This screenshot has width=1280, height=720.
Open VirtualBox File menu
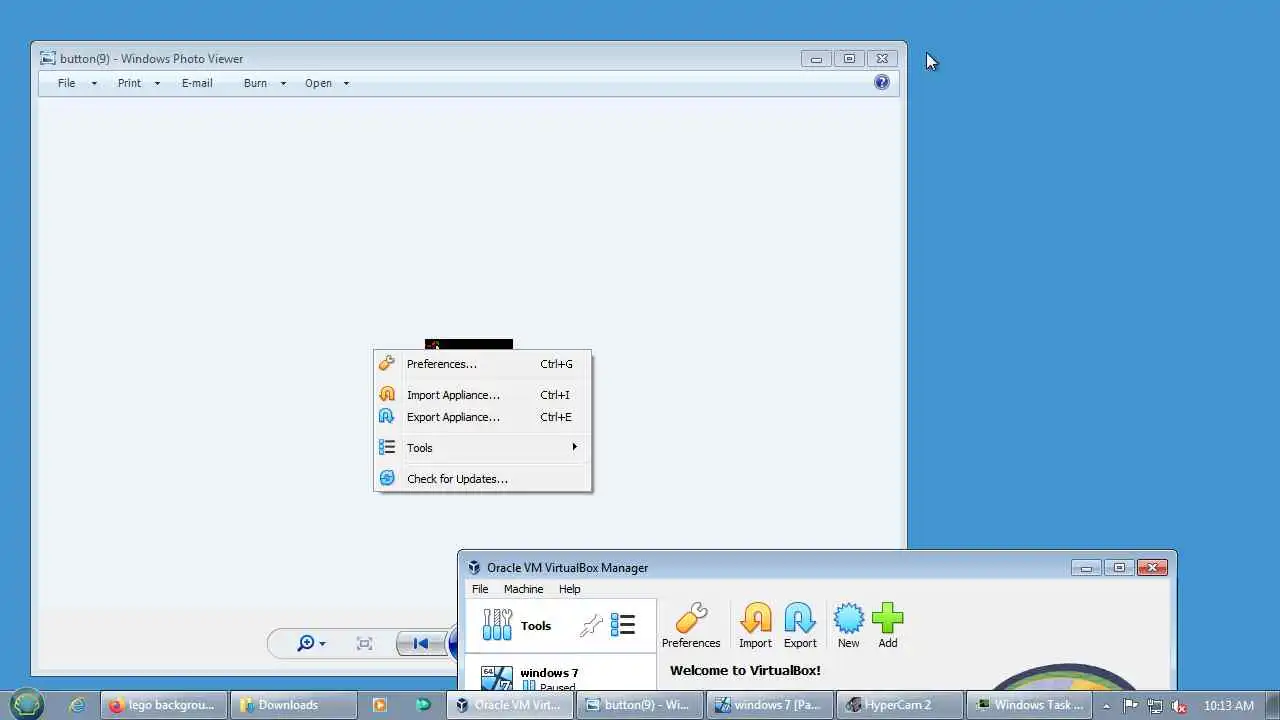pos(480,589)
